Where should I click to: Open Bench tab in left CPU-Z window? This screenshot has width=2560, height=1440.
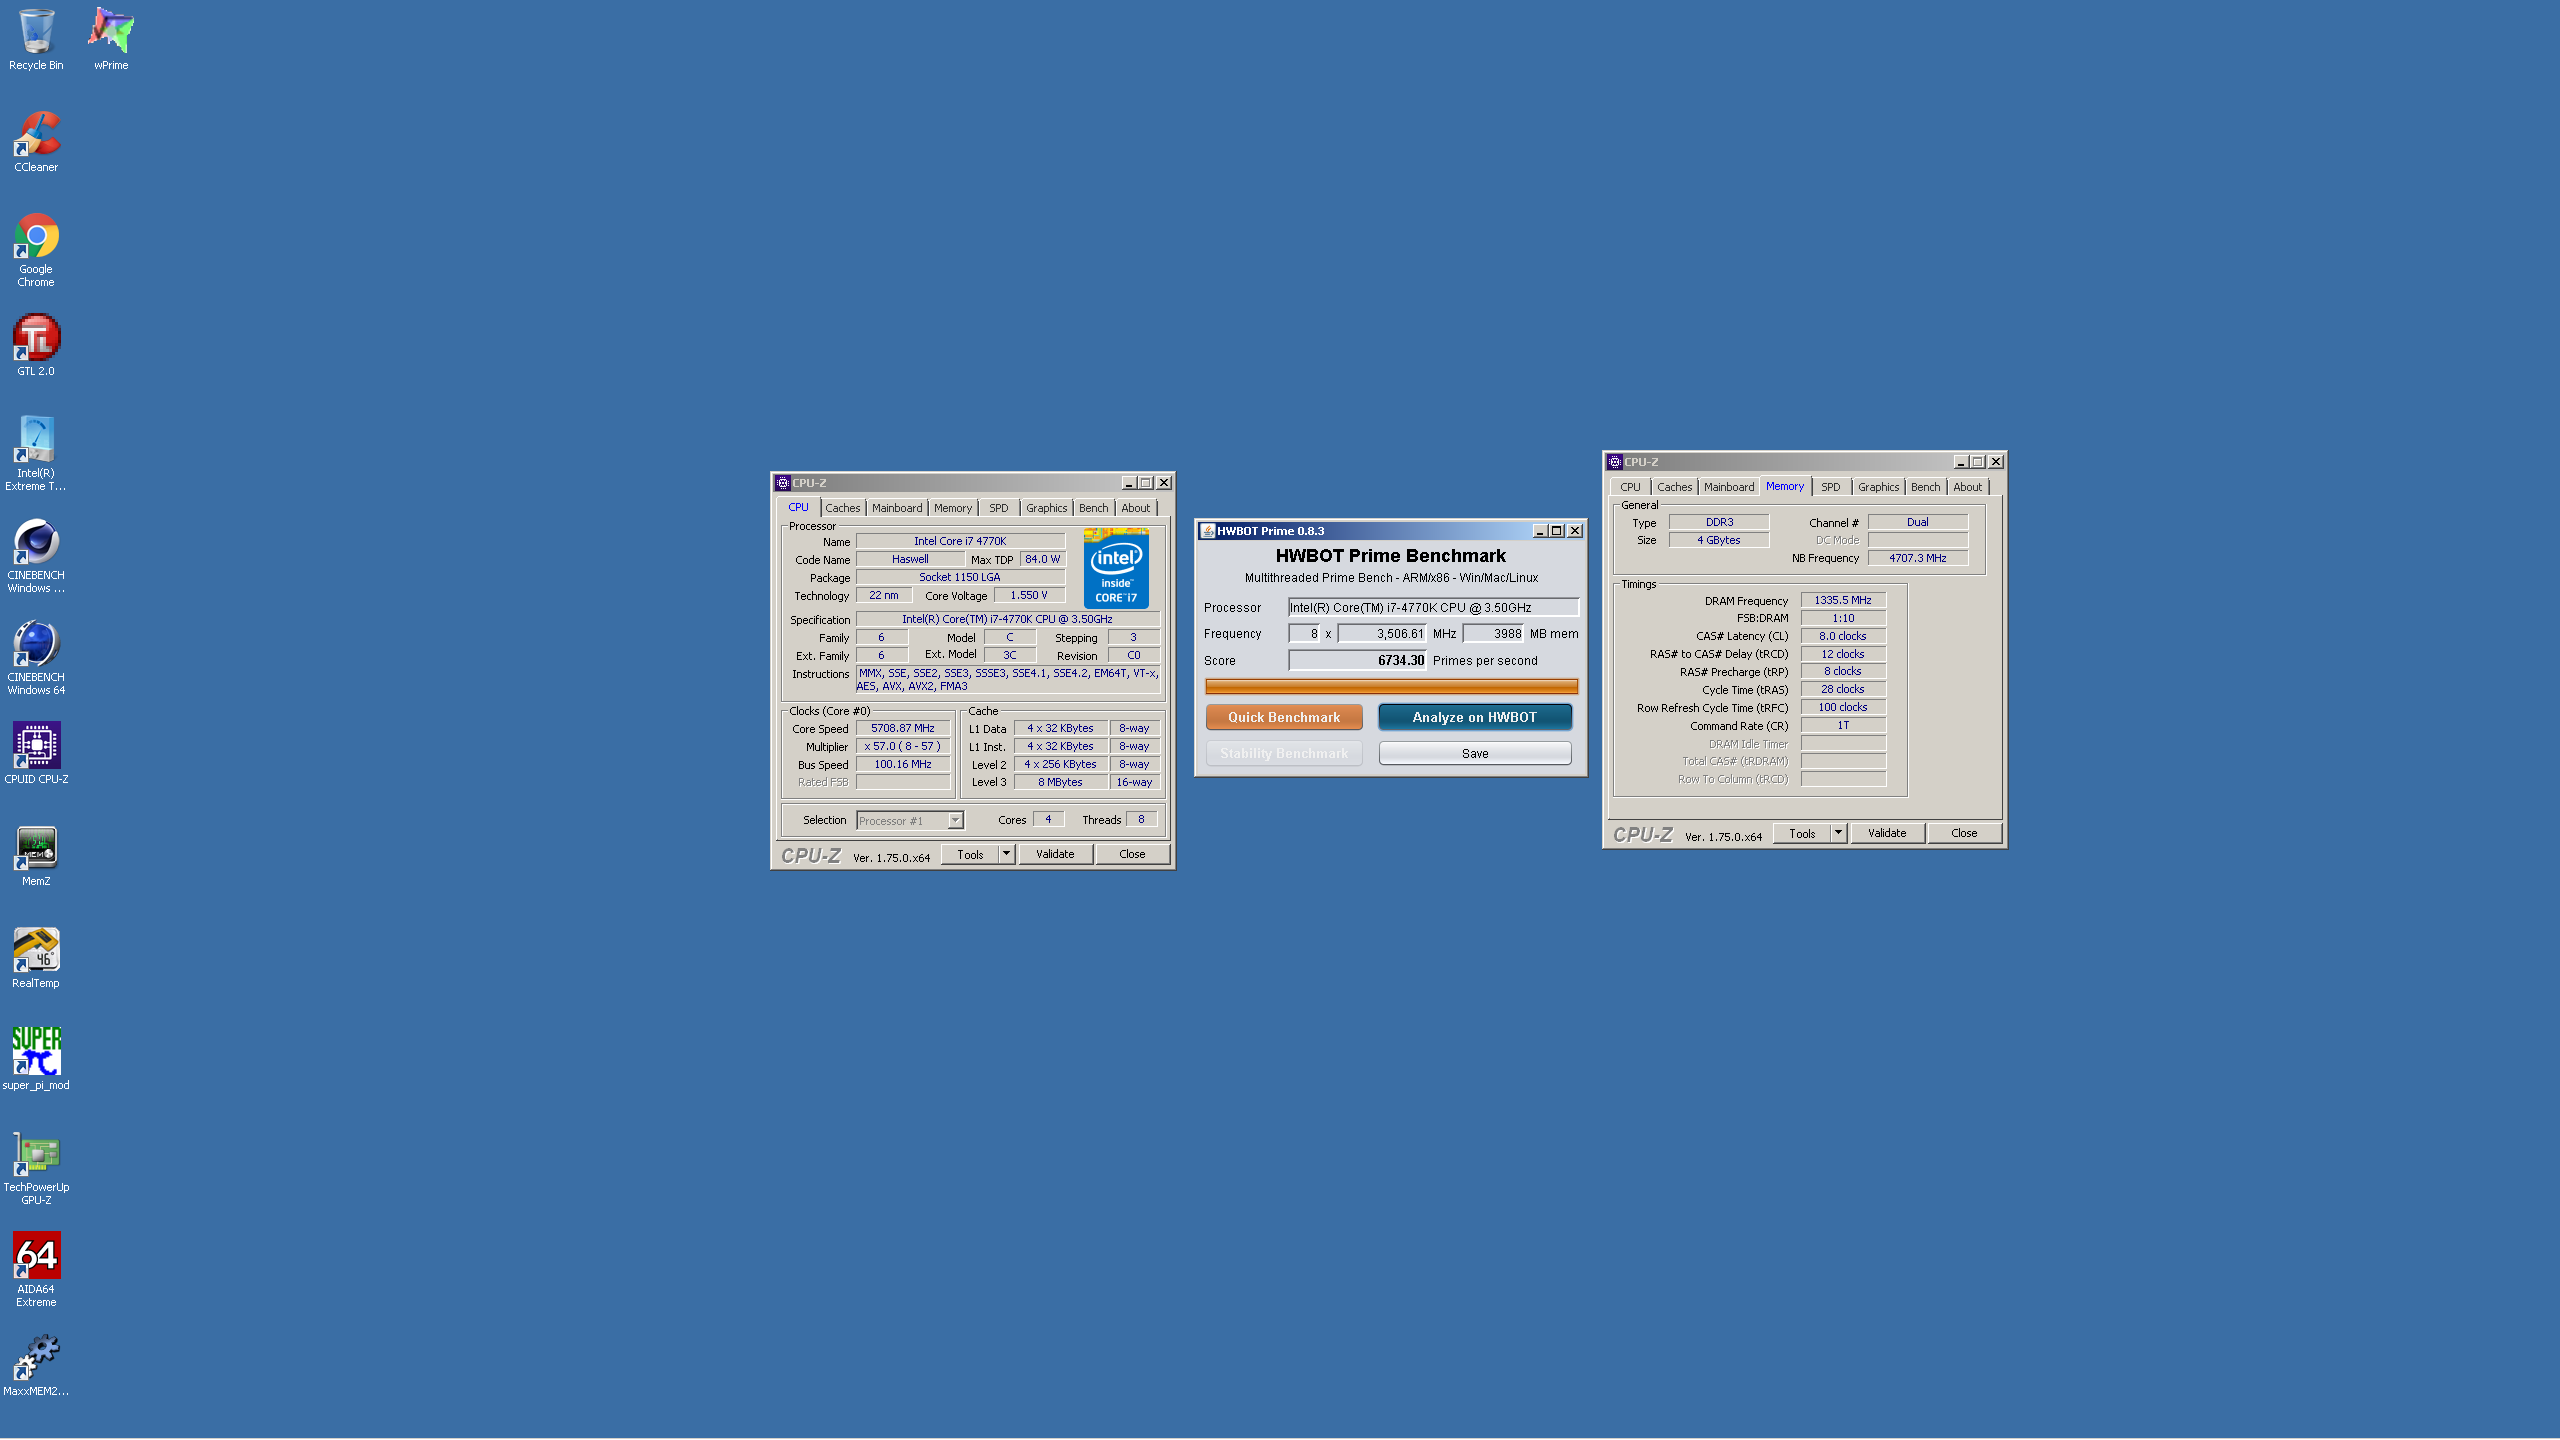(x=1094, y=508)
